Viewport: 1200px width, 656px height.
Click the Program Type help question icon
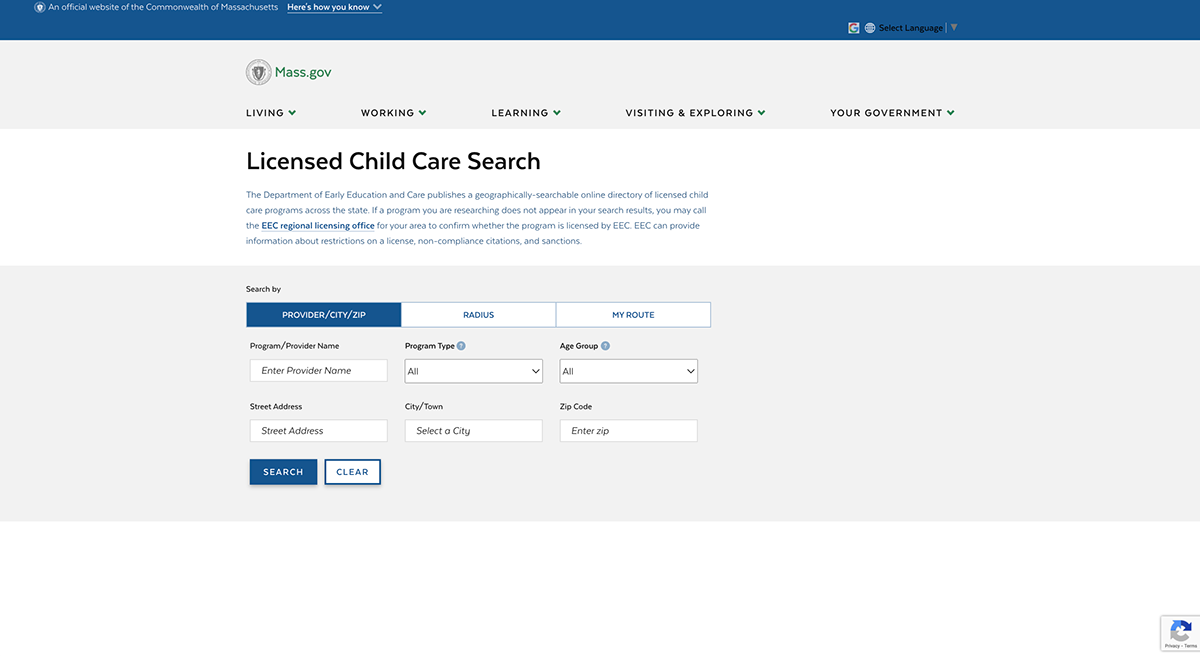click(461, 346)
